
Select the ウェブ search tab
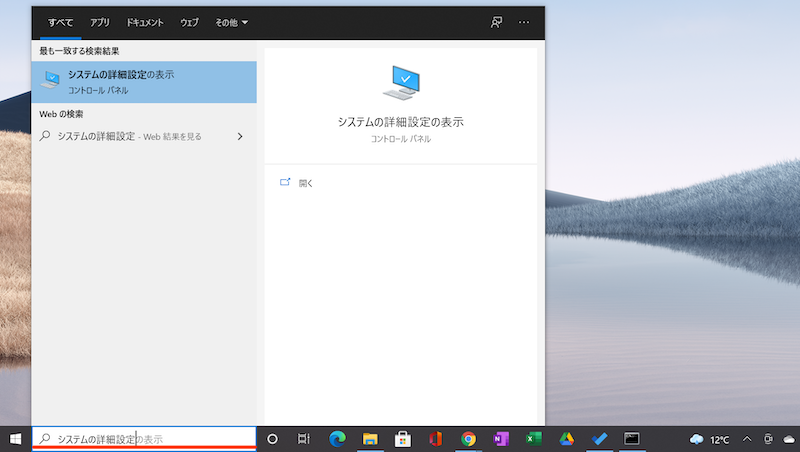189,22
